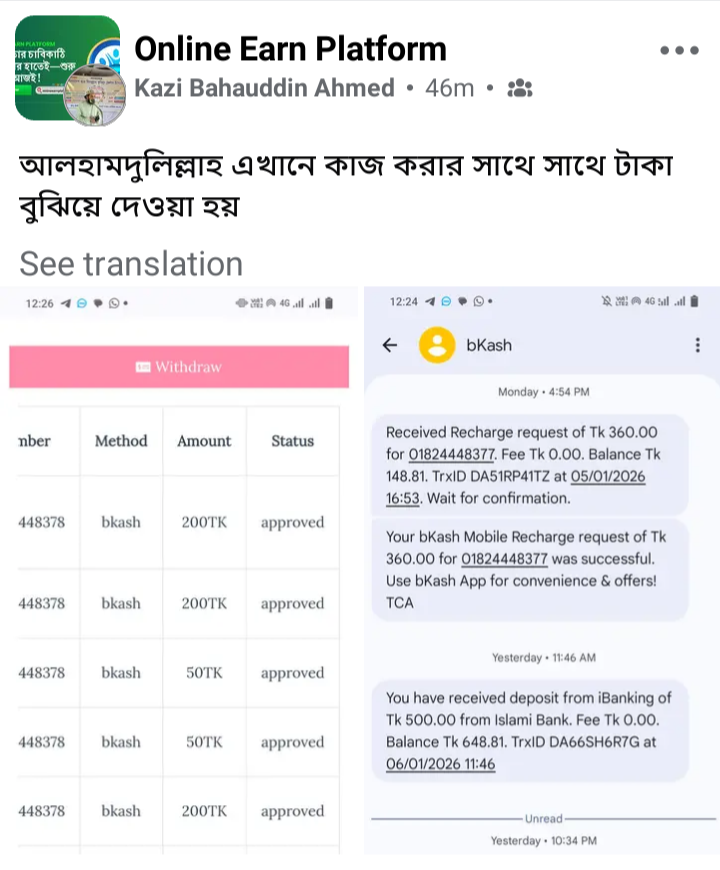720x870 pixels.
Task: Open the Islami Bank deposit message
Action: 530,730
